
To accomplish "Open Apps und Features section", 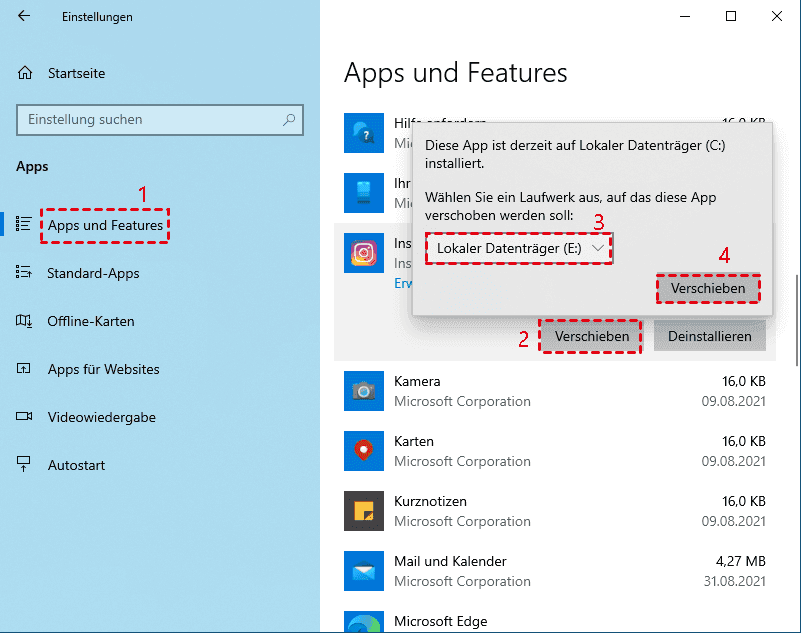I will coord(105,225).
